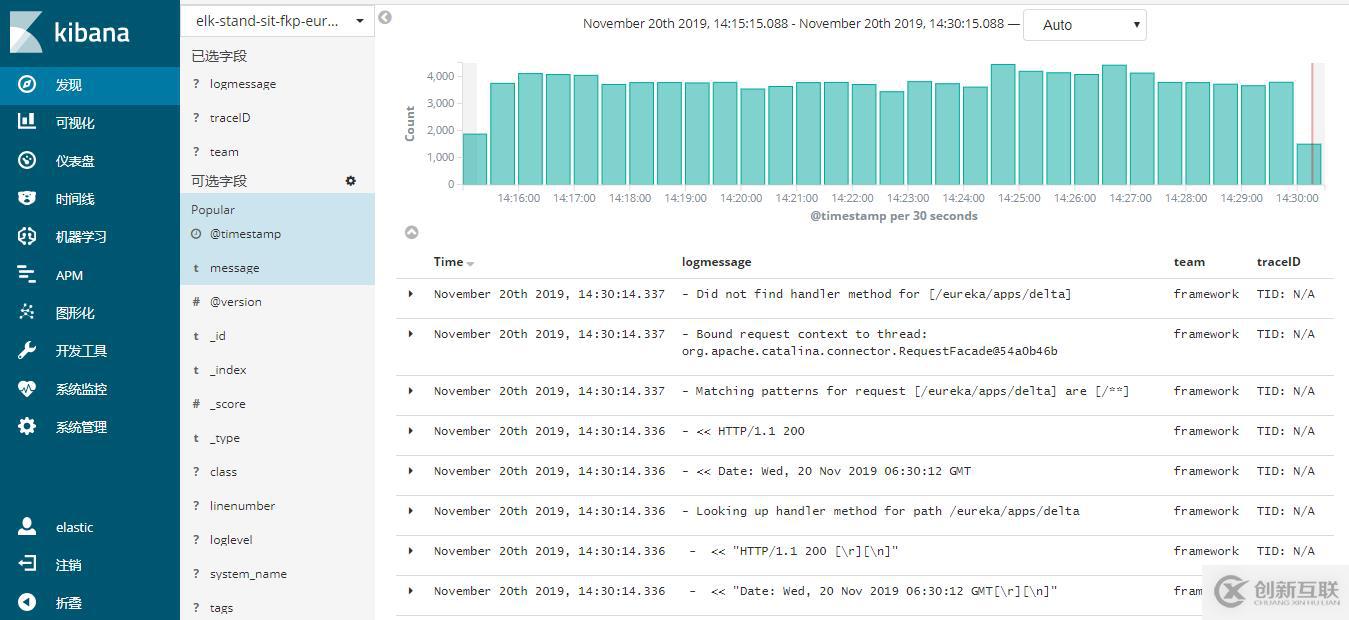Click the elastic user link
The height and width of the screenshot is (620, 1349).
(74, 527)
